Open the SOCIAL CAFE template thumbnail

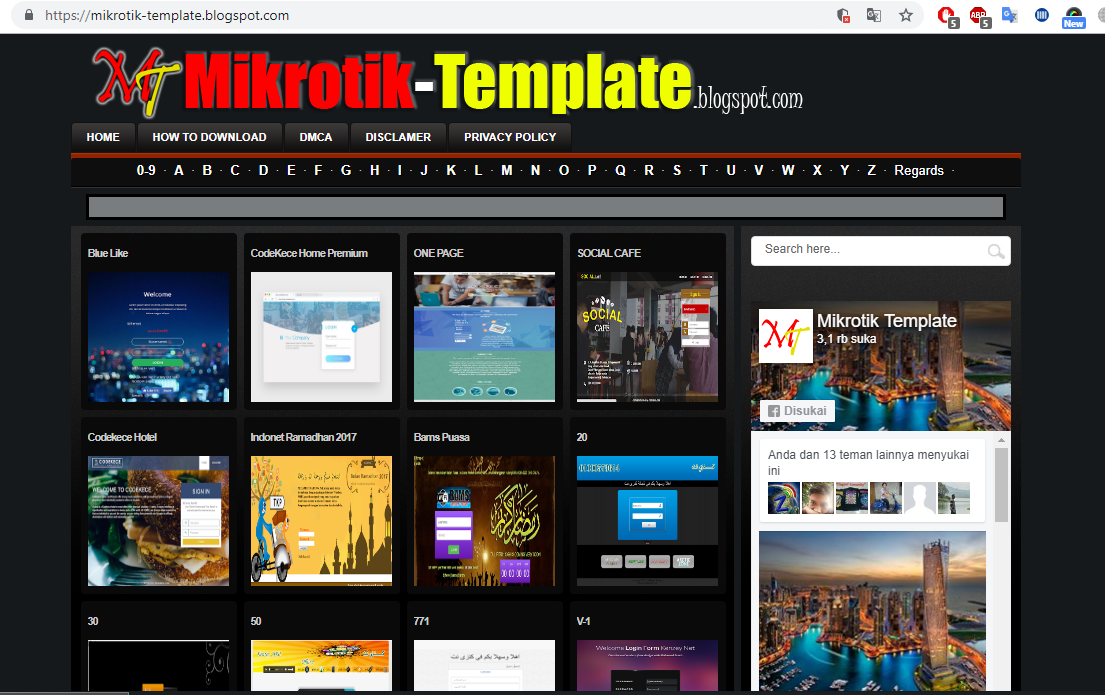coord(648,337)
